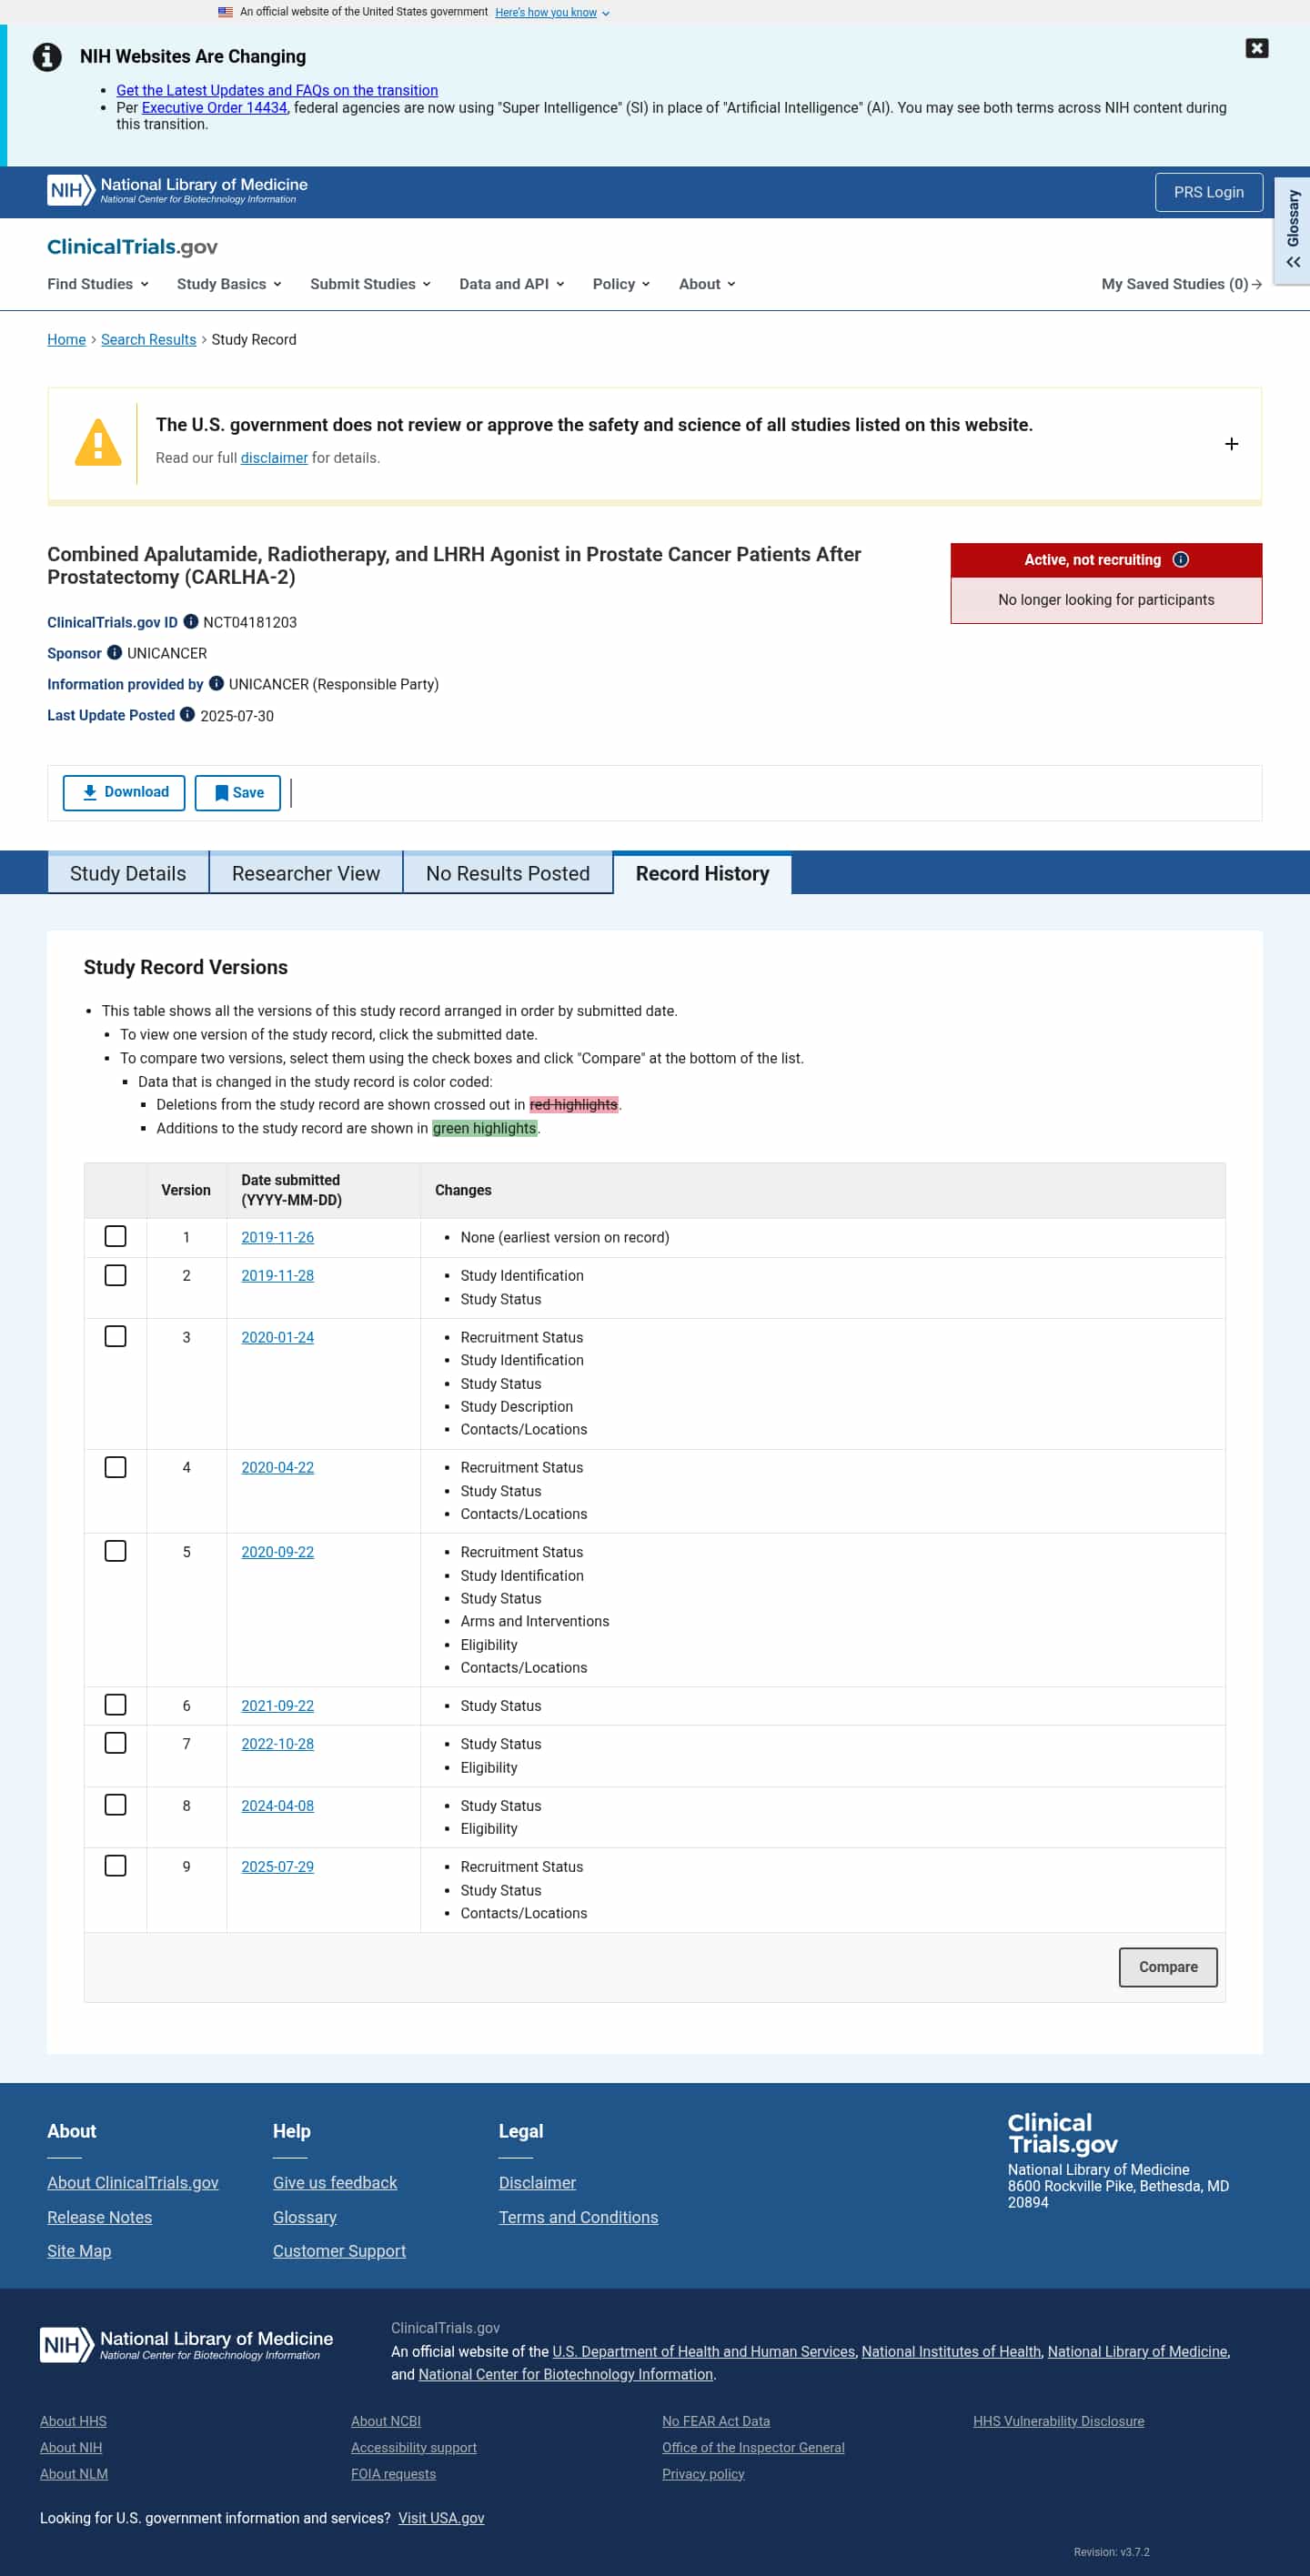Click the NIH National Library of Medicine header logo

[177, 189]
